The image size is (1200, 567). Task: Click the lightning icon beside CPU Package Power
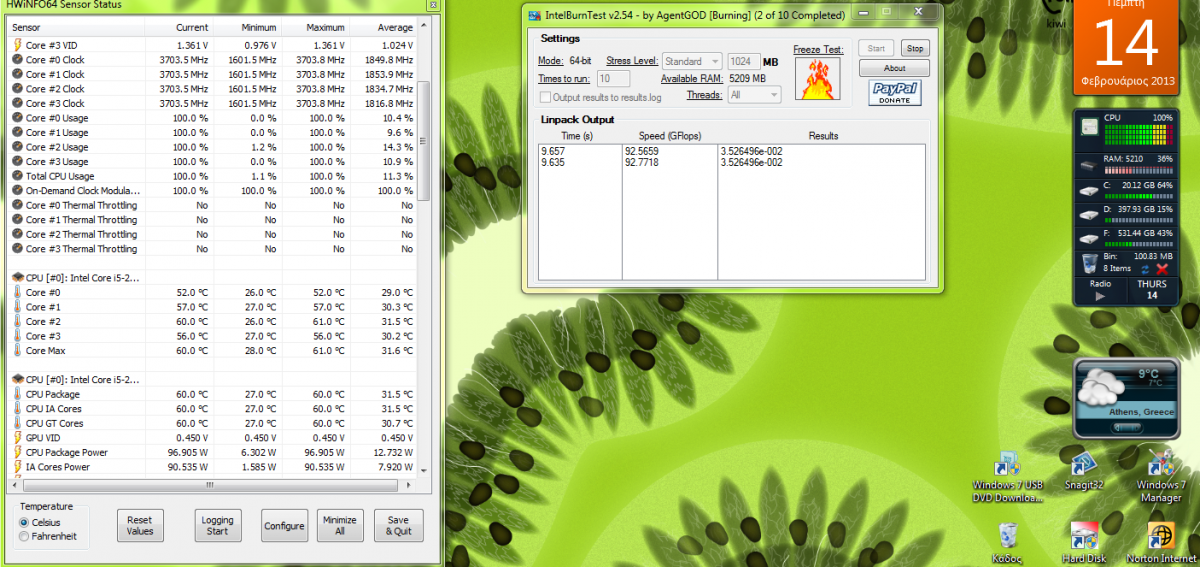(x=17, y=452)
